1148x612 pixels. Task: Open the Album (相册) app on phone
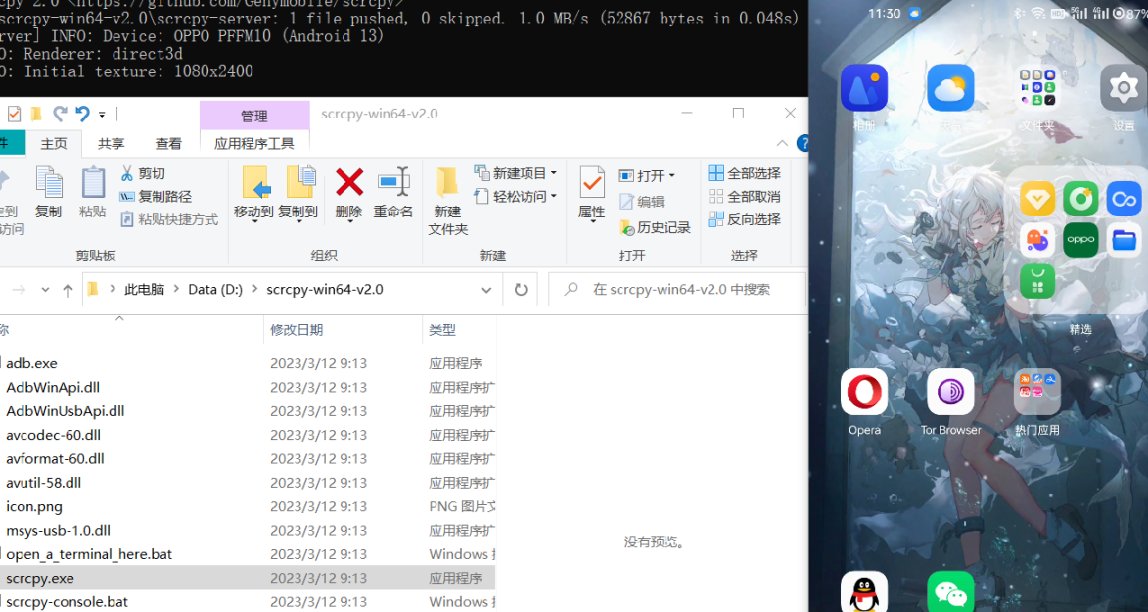[864, 88]
